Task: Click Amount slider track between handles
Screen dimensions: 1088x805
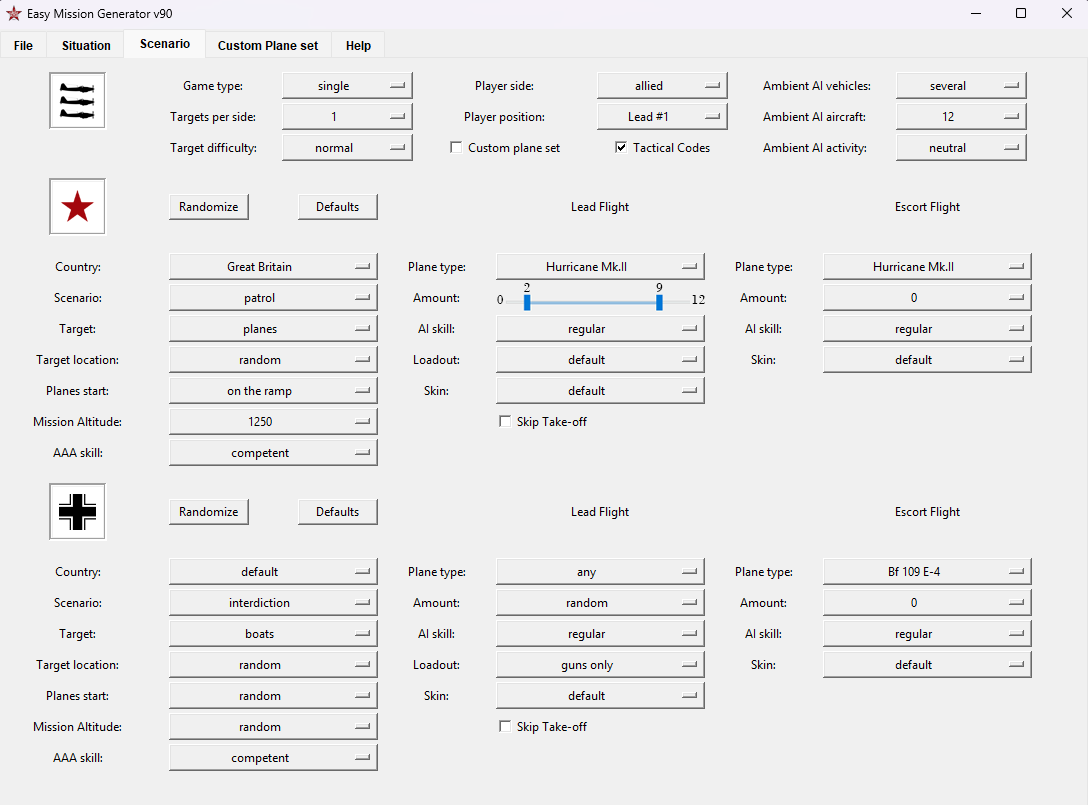Action: 593,303
